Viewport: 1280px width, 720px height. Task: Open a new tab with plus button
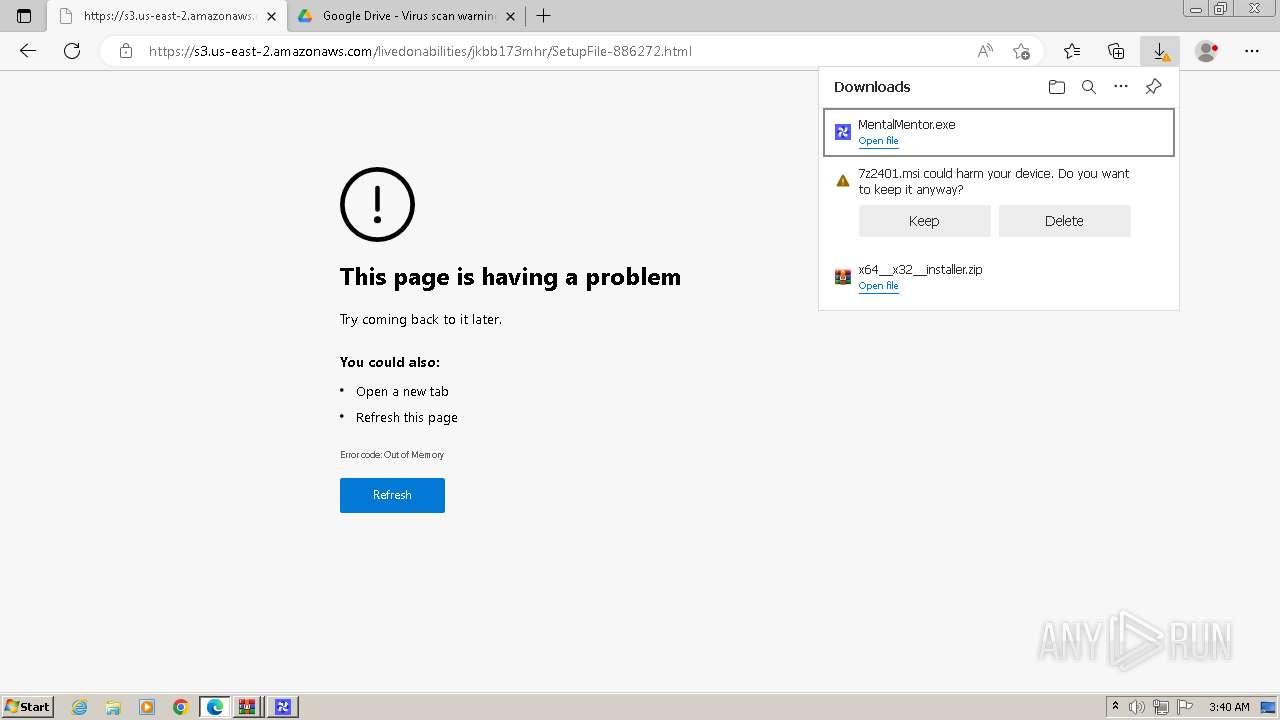point(543,16)
